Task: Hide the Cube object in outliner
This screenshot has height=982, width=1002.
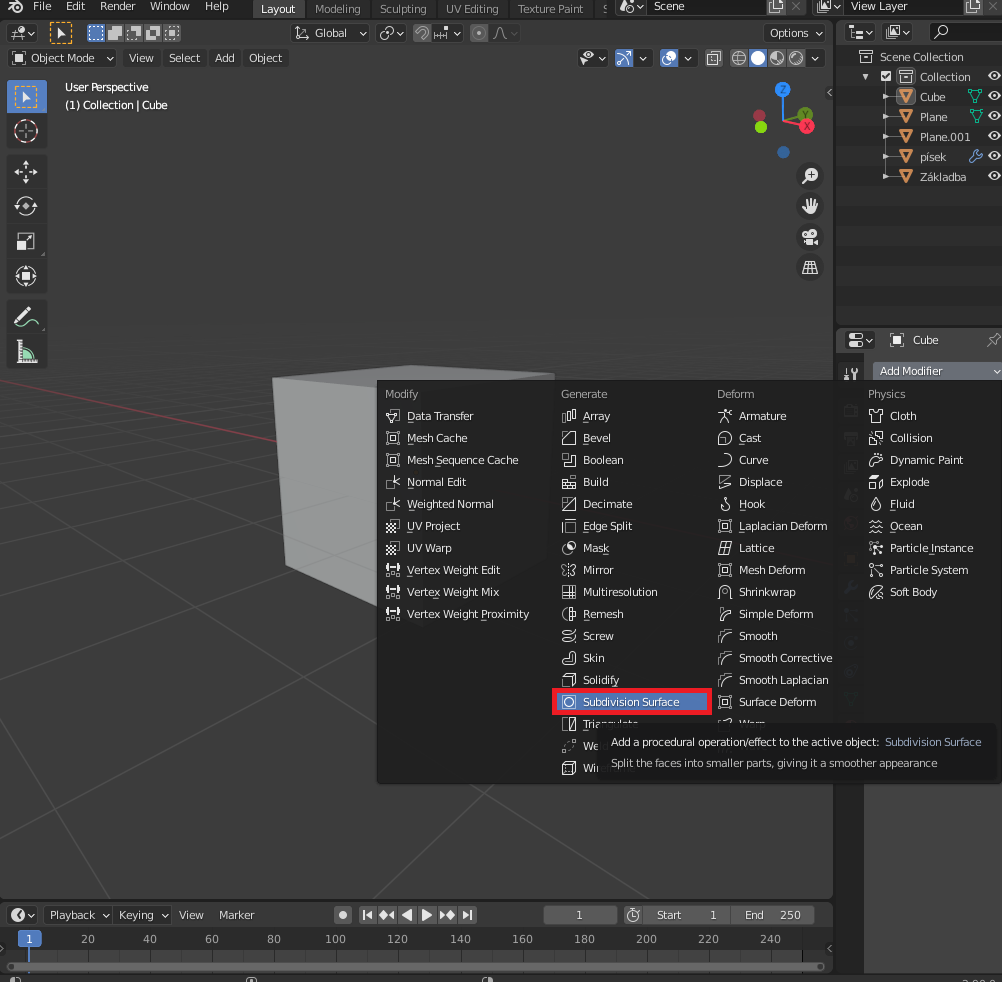Action: point(994,97)
